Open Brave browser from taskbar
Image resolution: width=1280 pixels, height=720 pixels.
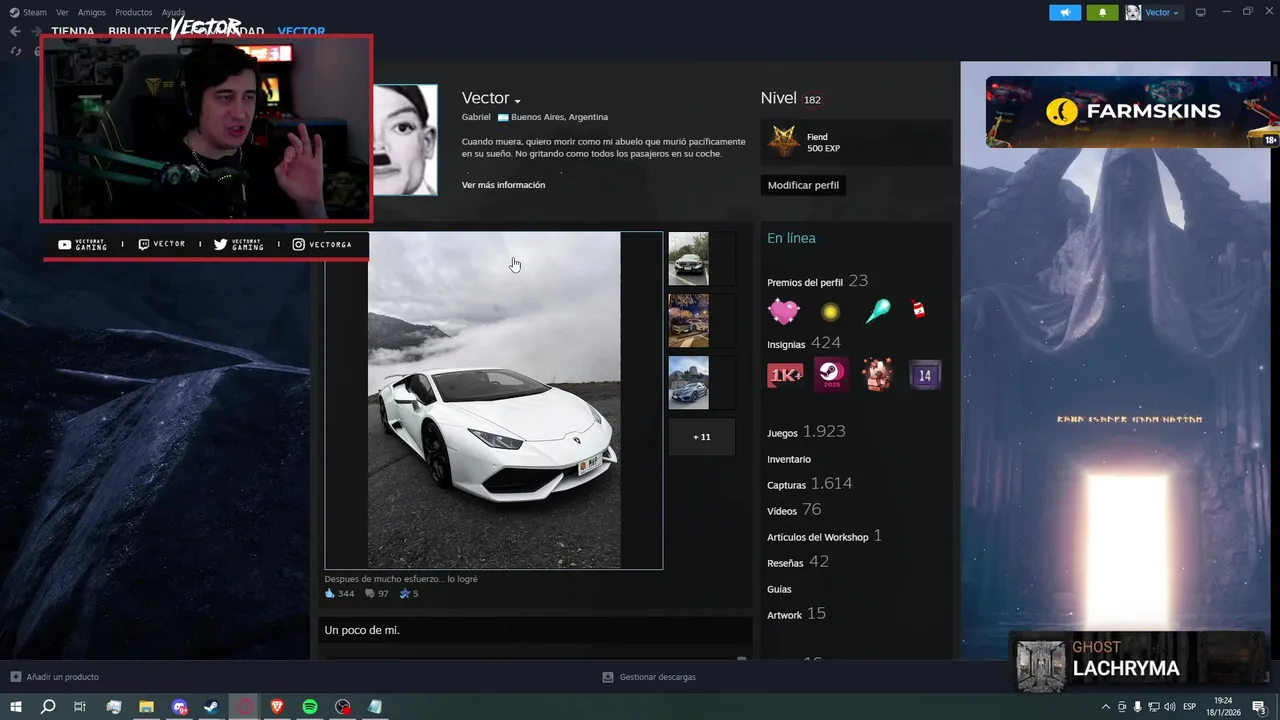(277, 707)
